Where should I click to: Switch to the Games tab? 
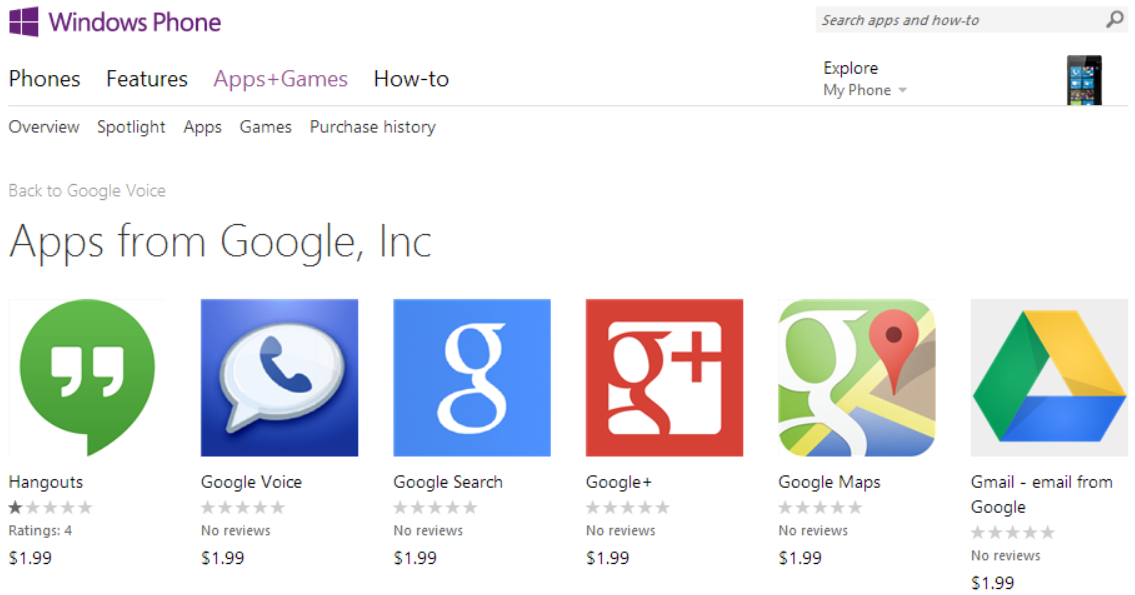[265, 127]
